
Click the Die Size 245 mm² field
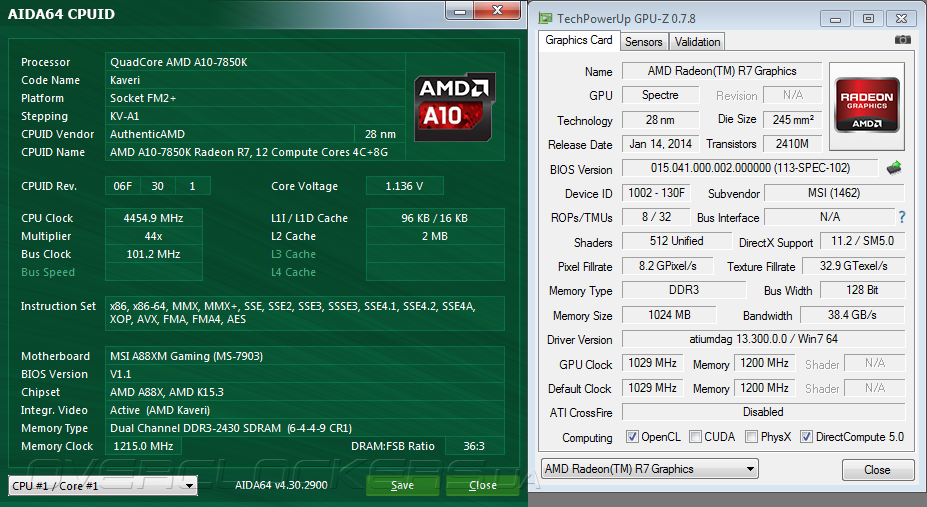click(793, 119)
